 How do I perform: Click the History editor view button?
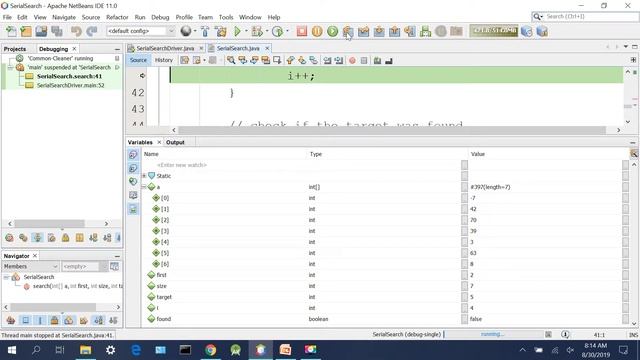coord(164,60)
